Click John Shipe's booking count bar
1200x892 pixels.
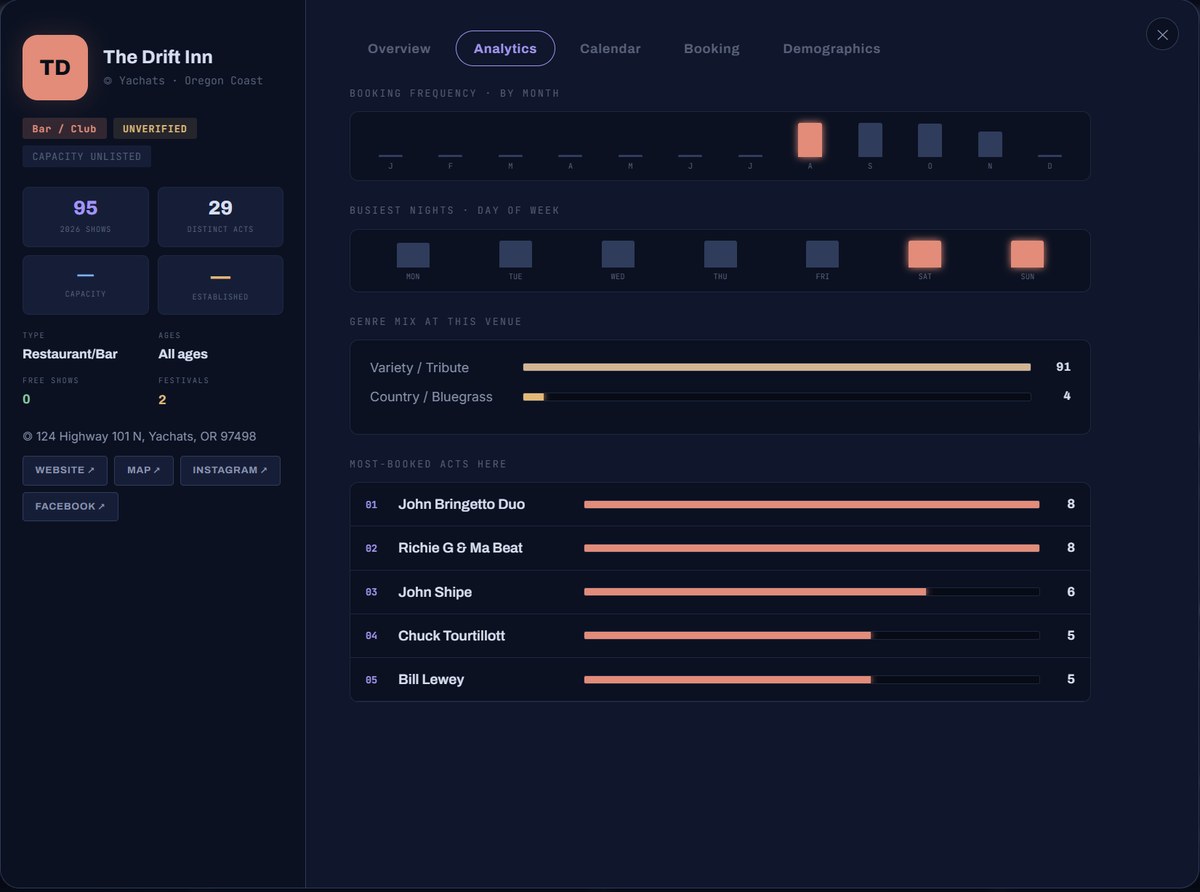tap(812, 592)
